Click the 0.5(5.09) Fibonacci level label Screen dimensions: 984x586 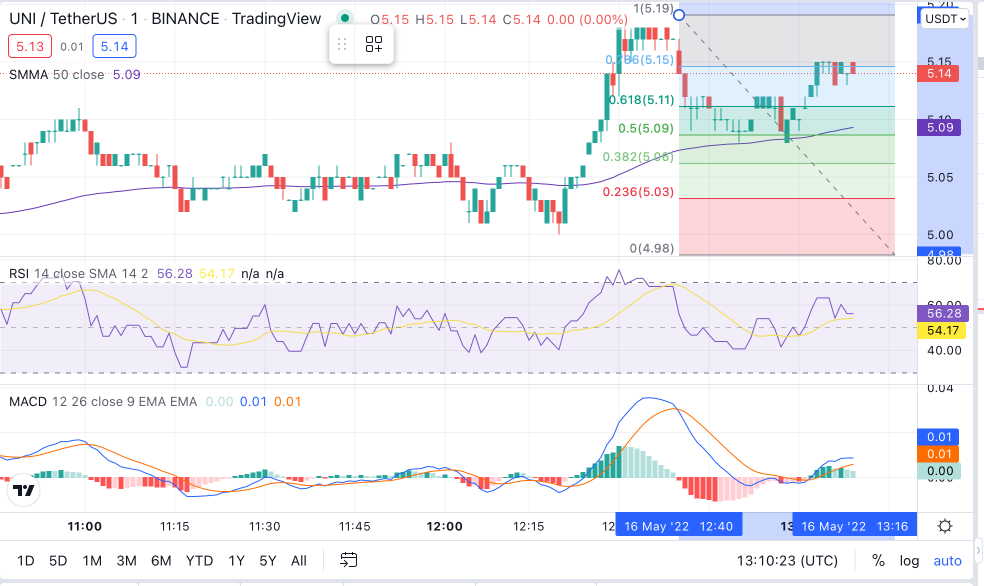click(646, 128)
